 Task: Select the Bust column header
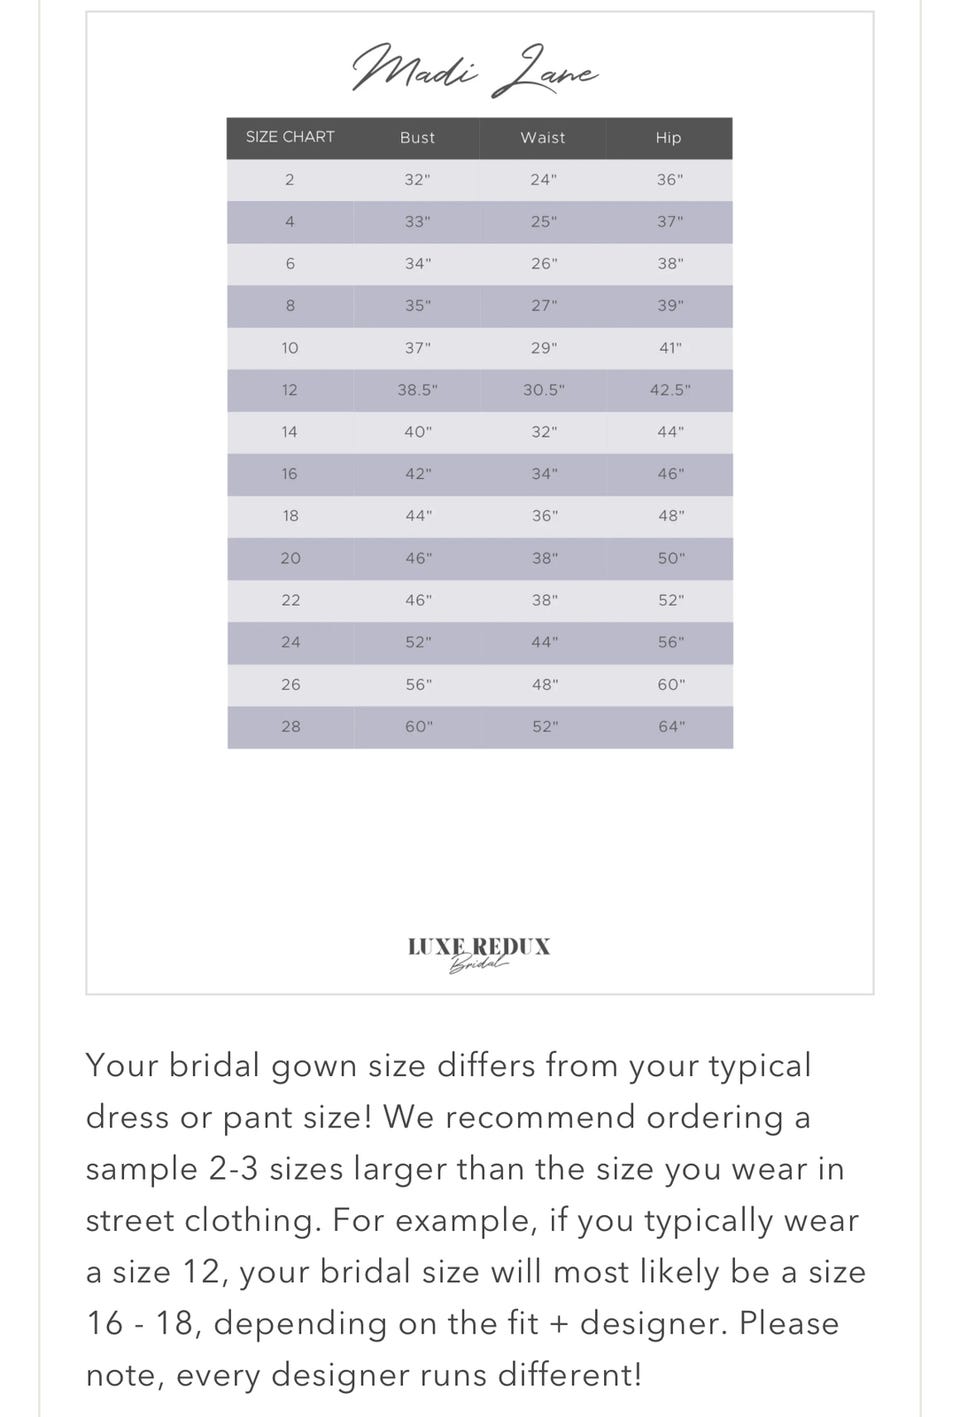417,138
